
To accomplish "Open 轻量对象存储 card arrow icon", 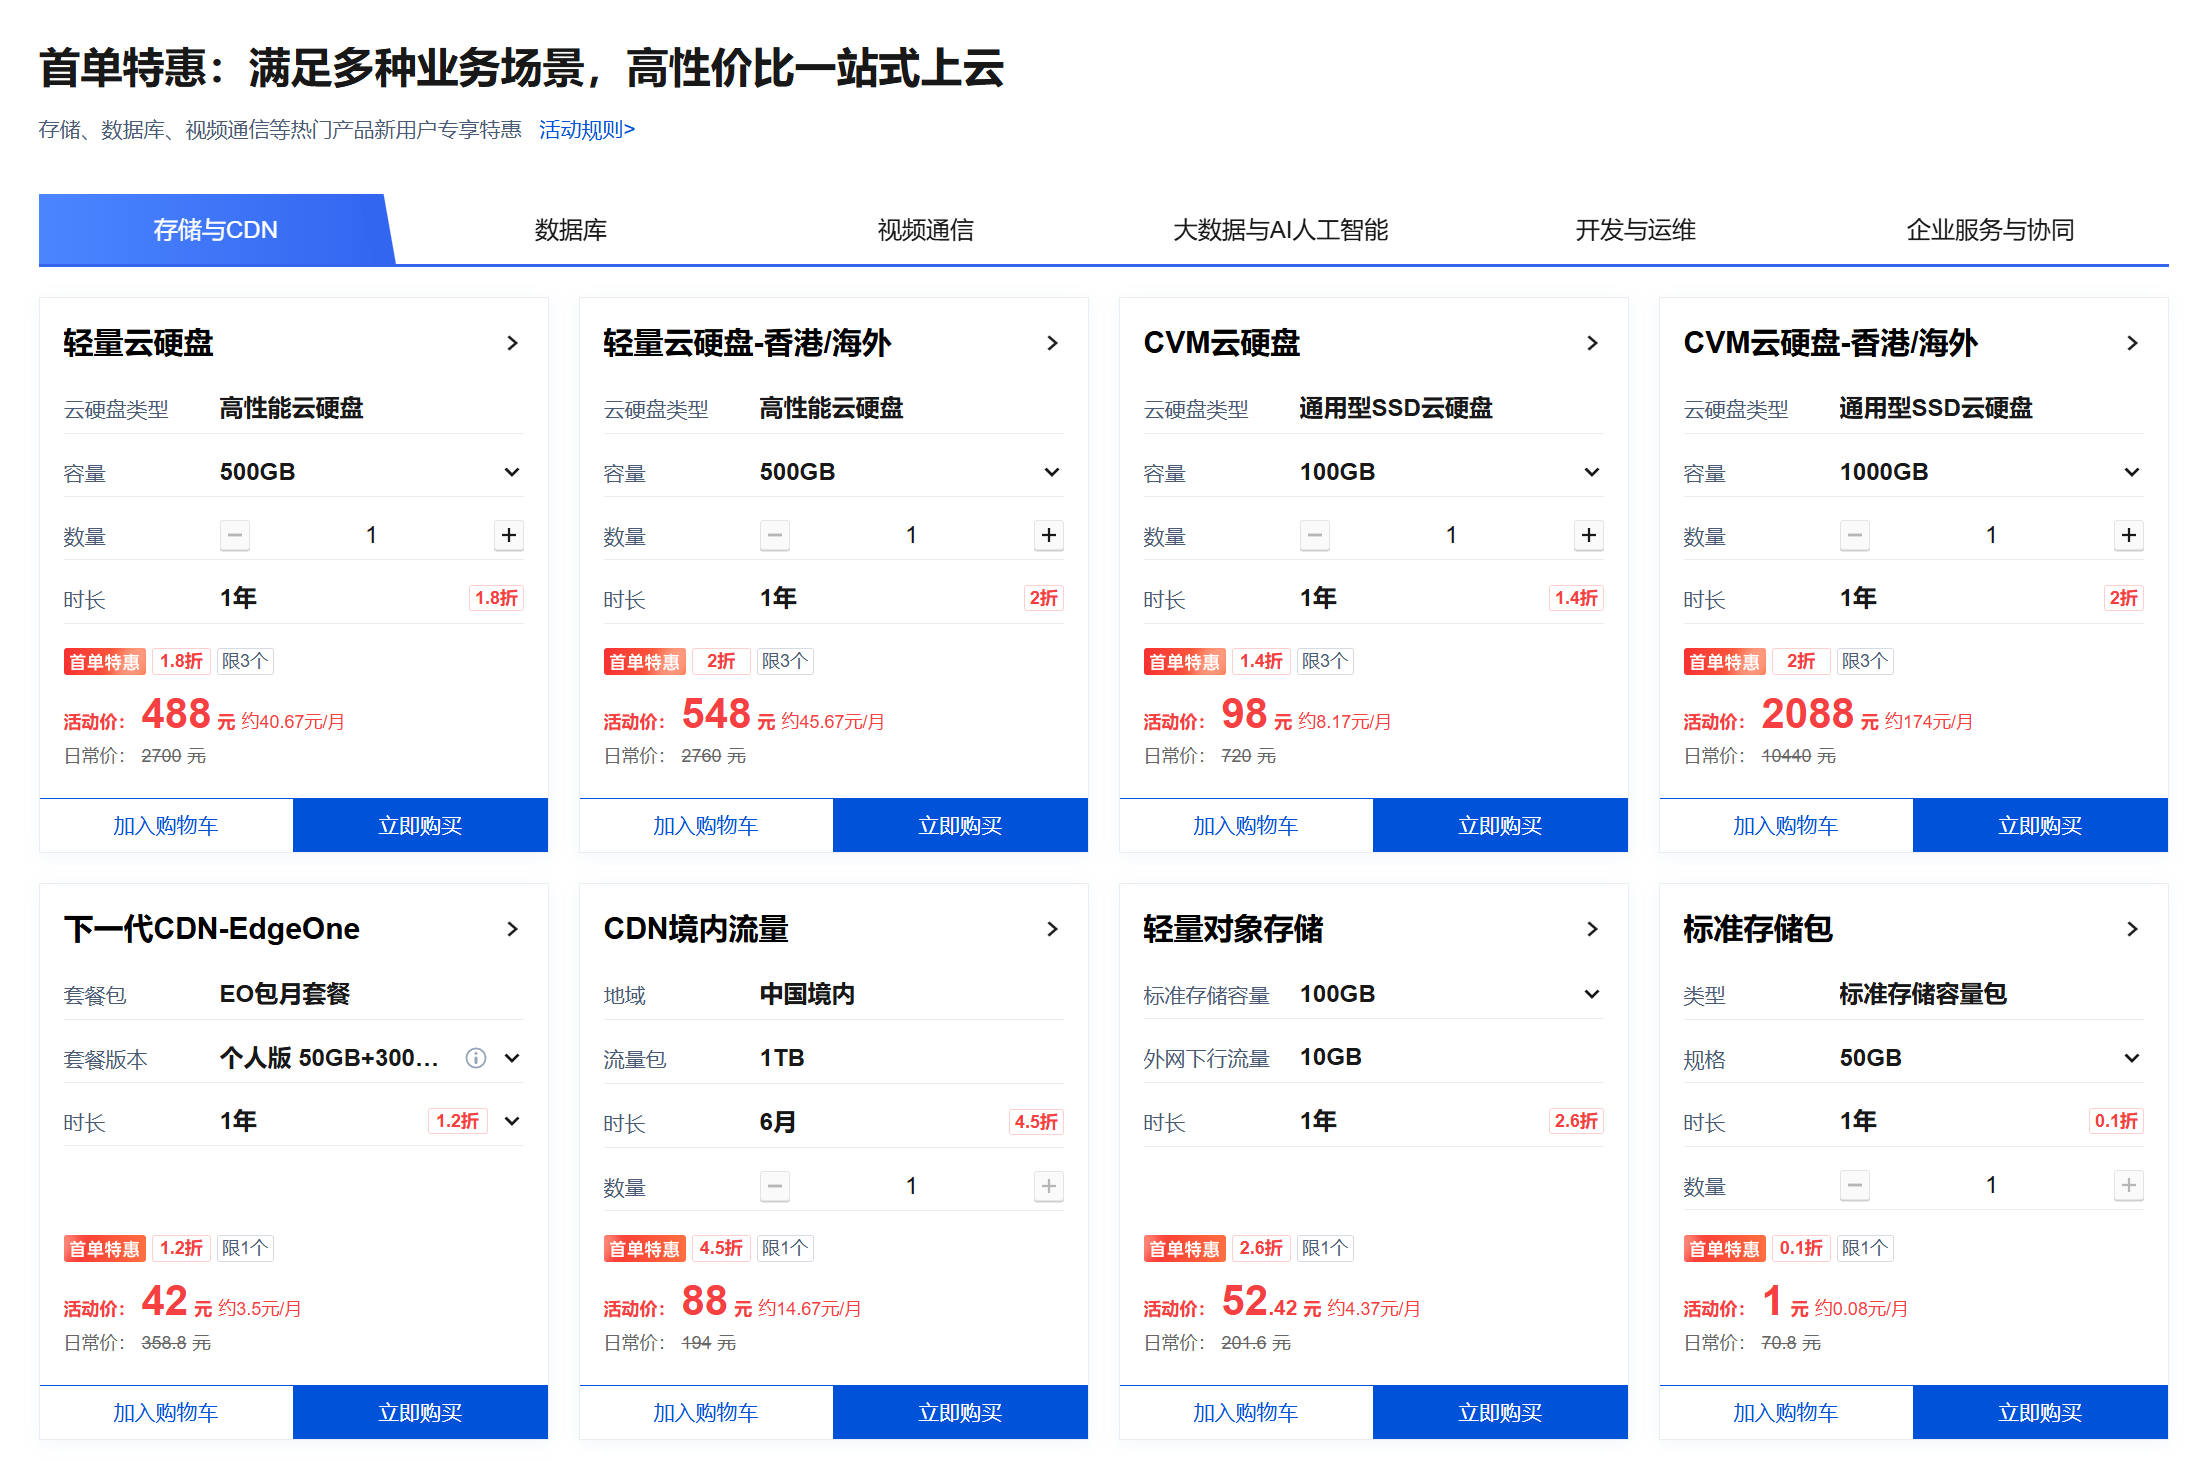I will click(x=1592, y=929).
